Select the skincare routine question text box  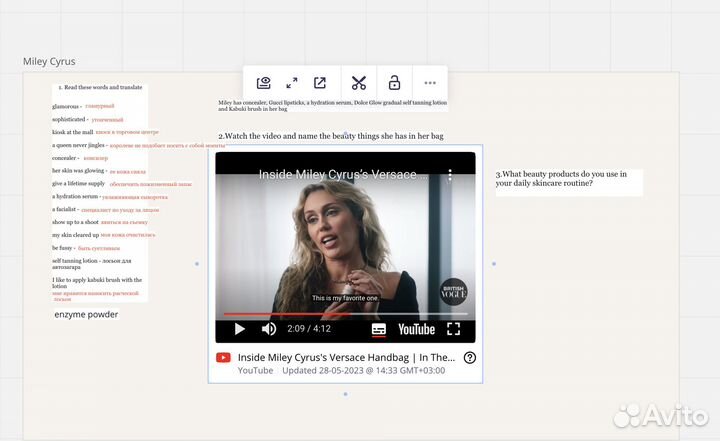(568, 179)
